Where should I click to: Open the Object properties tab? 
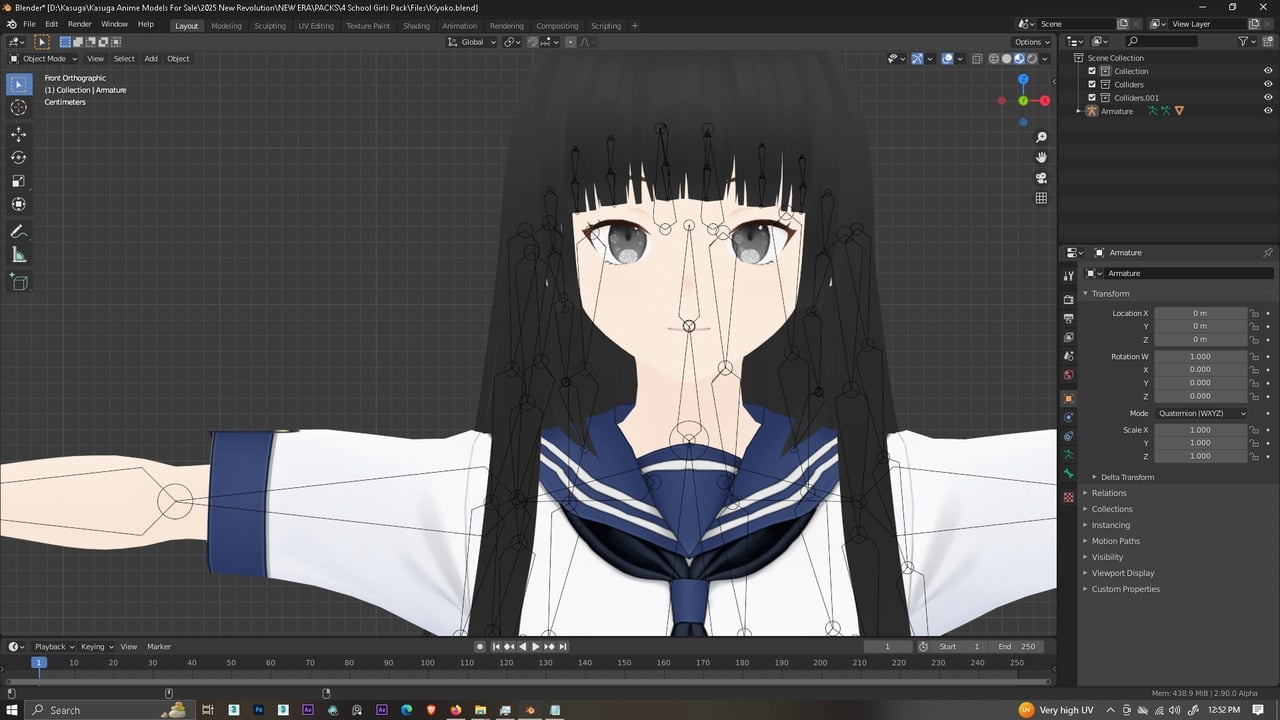[1069, 398]
